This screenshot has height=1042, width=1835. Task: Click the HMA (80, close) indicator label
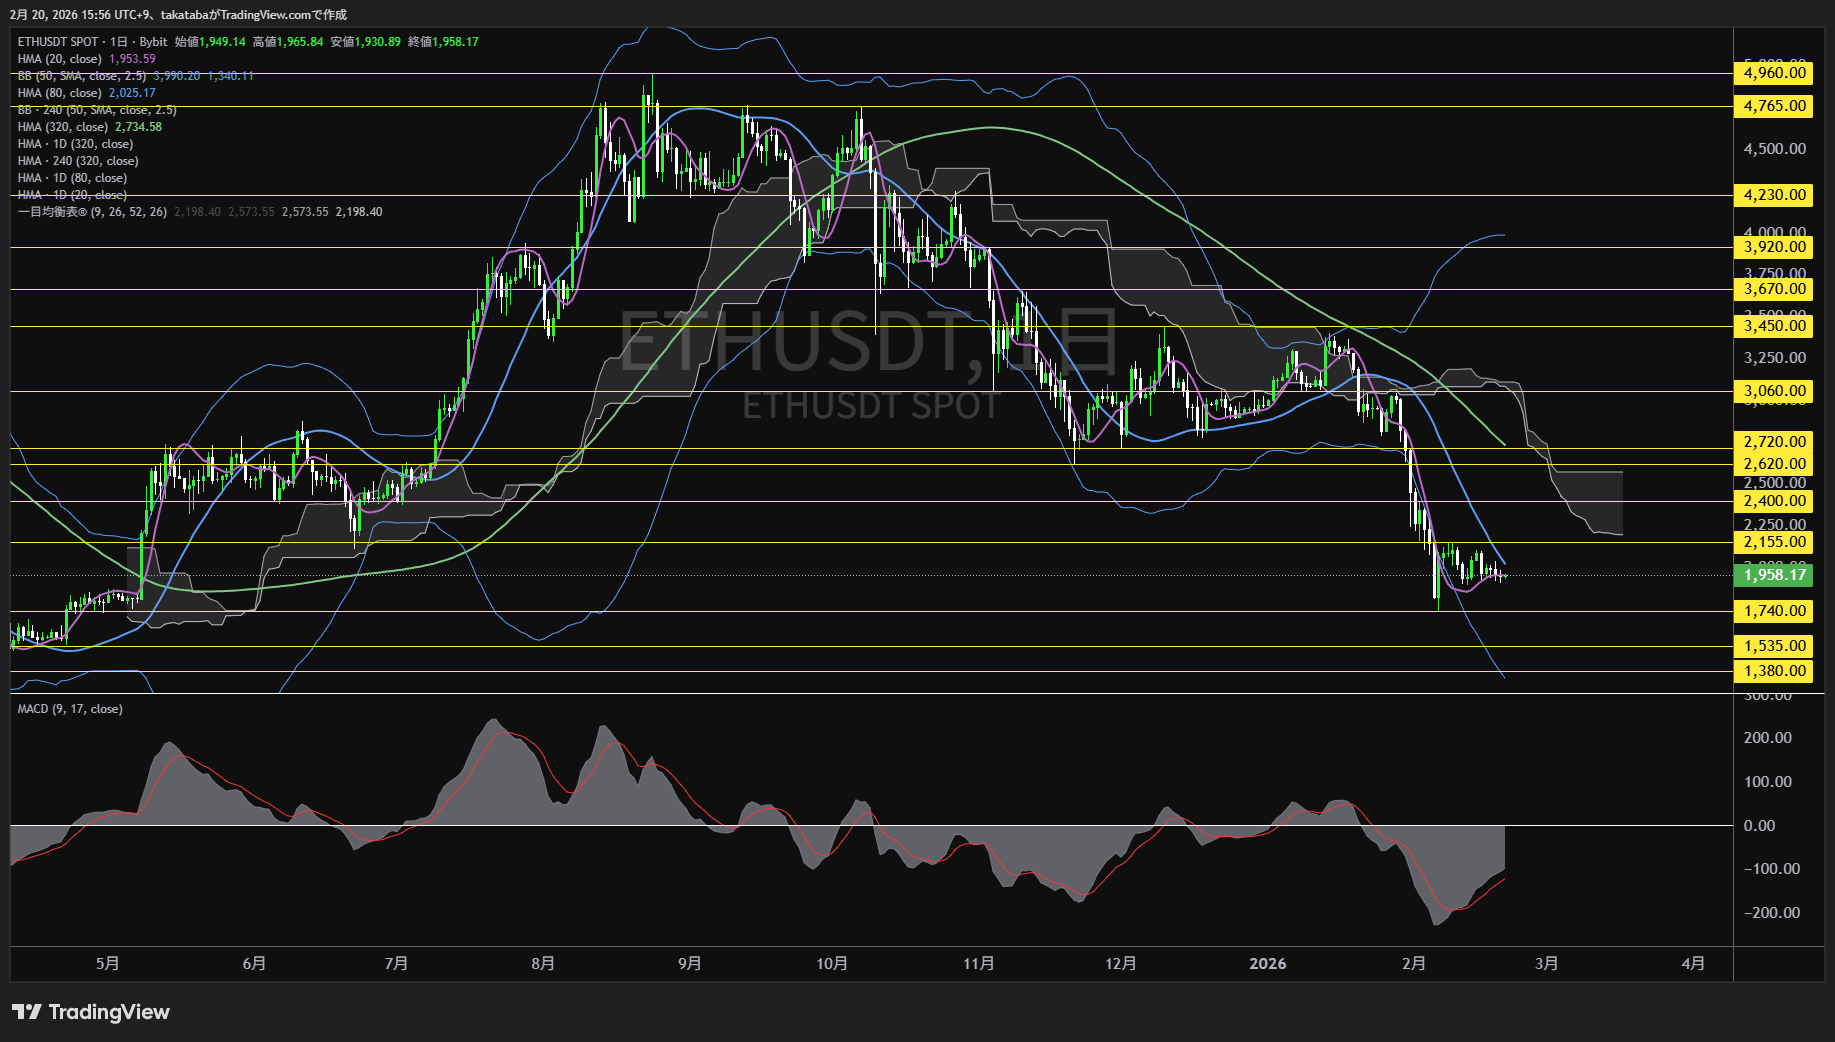tap(60, 93)
